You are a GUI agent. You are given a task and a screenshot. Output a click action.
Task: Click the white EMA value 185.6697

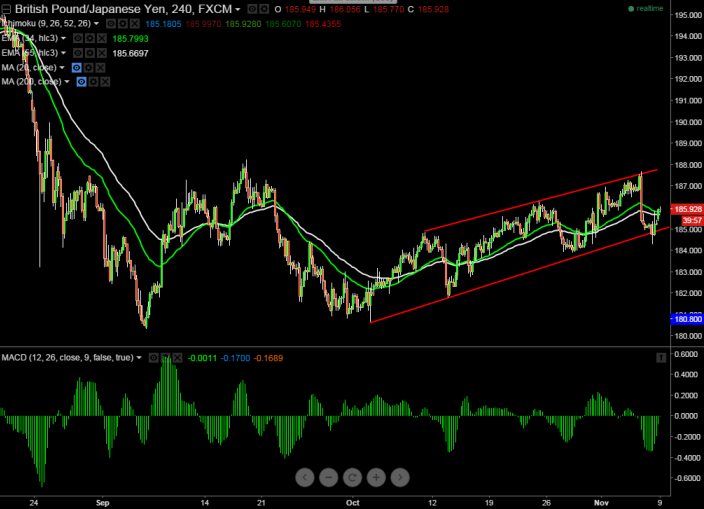coord(130,53)
